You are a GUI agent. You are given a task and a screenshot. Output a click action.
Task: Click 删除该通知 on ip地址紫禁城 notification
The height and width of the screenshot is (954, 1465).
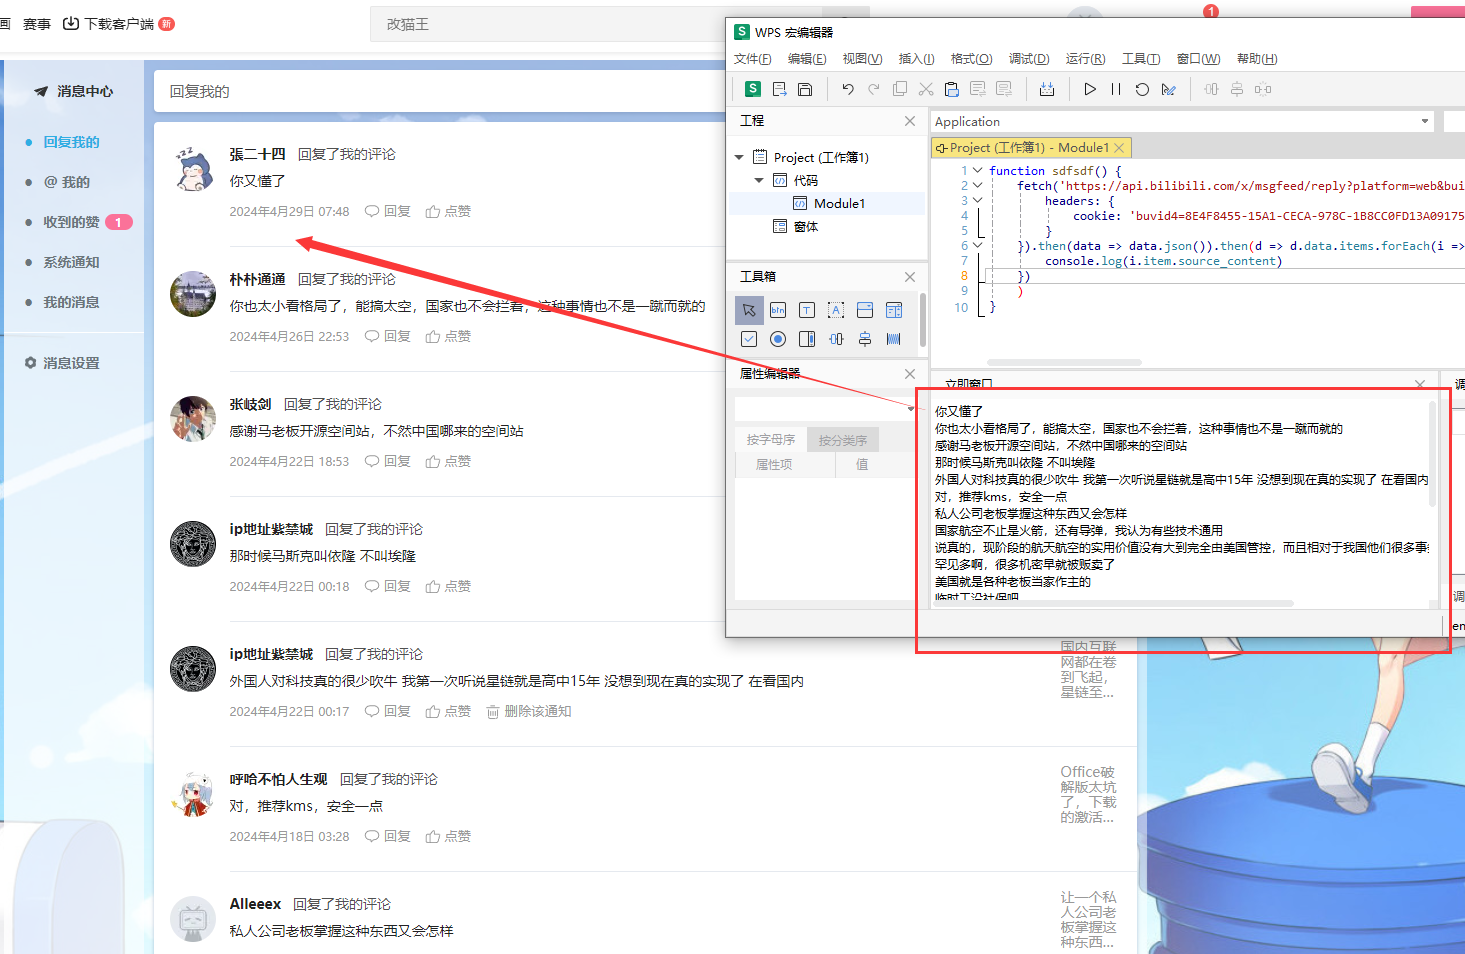[x=529, y=711]
